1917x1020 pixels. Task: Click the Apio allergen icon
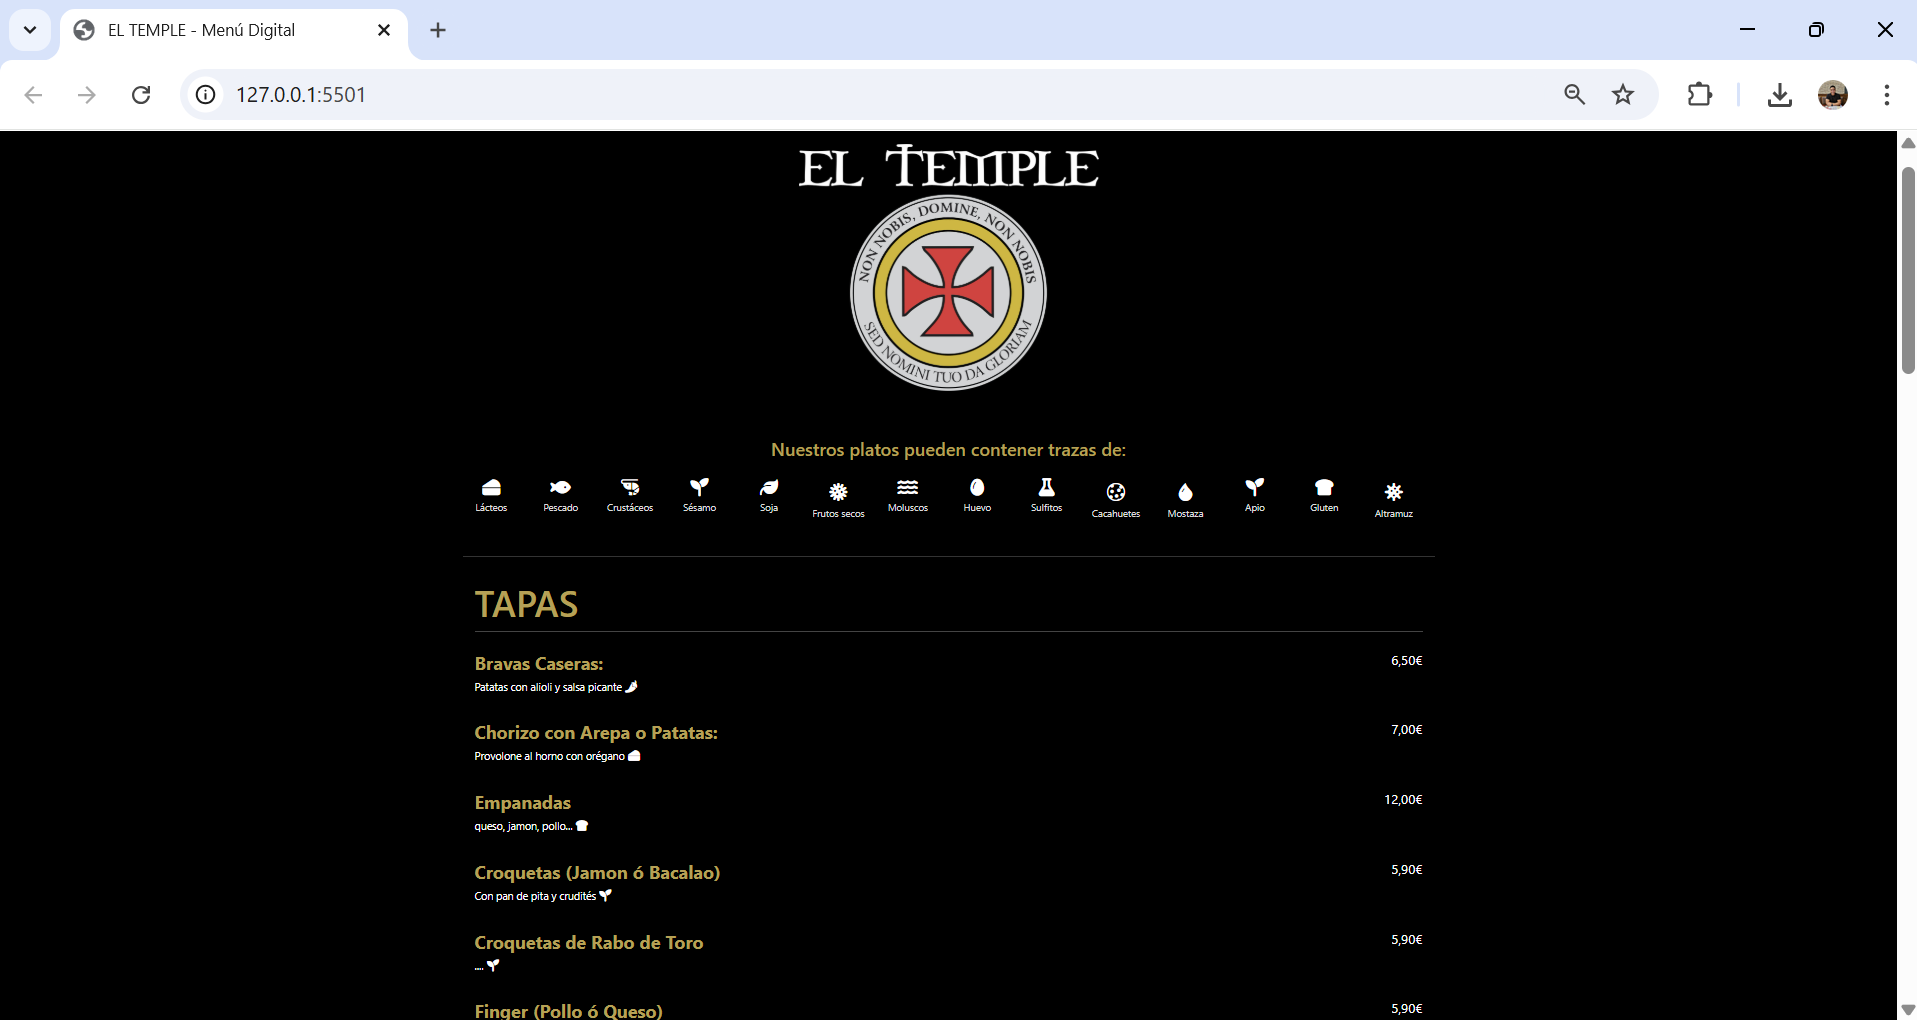click(x=1254, y=487)
